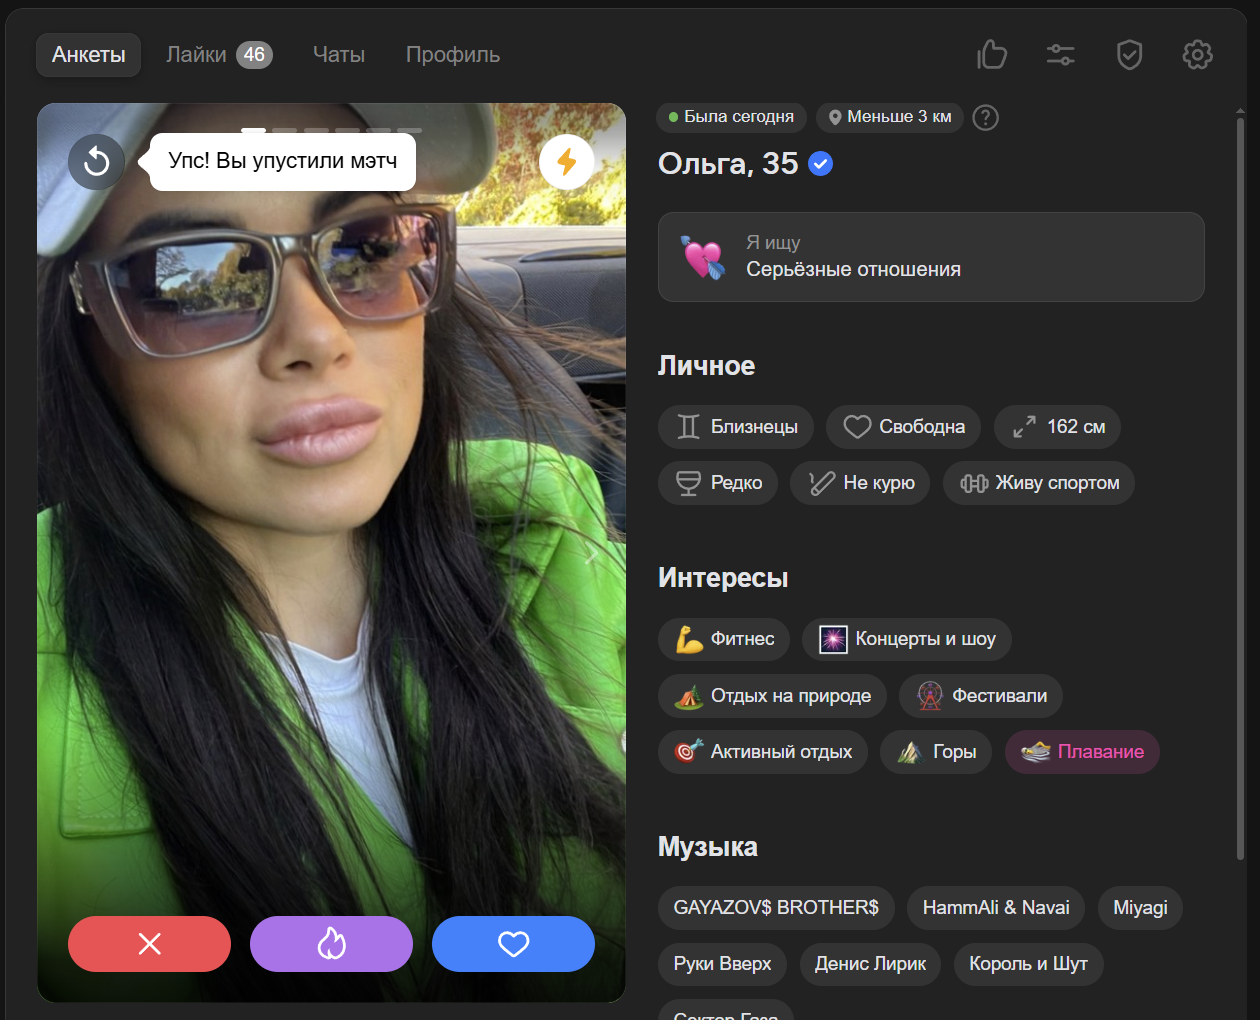
Task: Click the Денис Лирик music chip
Action: coord(870,964)
